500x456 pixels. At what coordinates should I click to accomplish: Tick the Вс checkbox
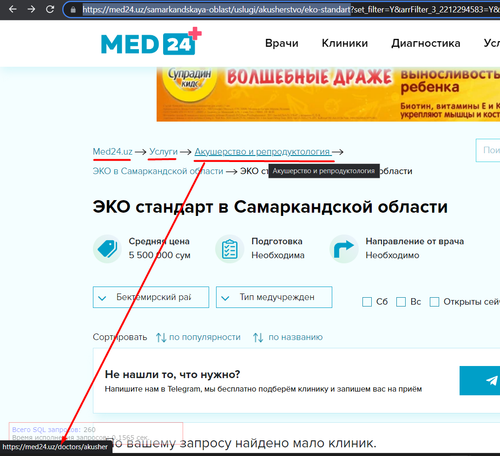click(x=401, y=302)
